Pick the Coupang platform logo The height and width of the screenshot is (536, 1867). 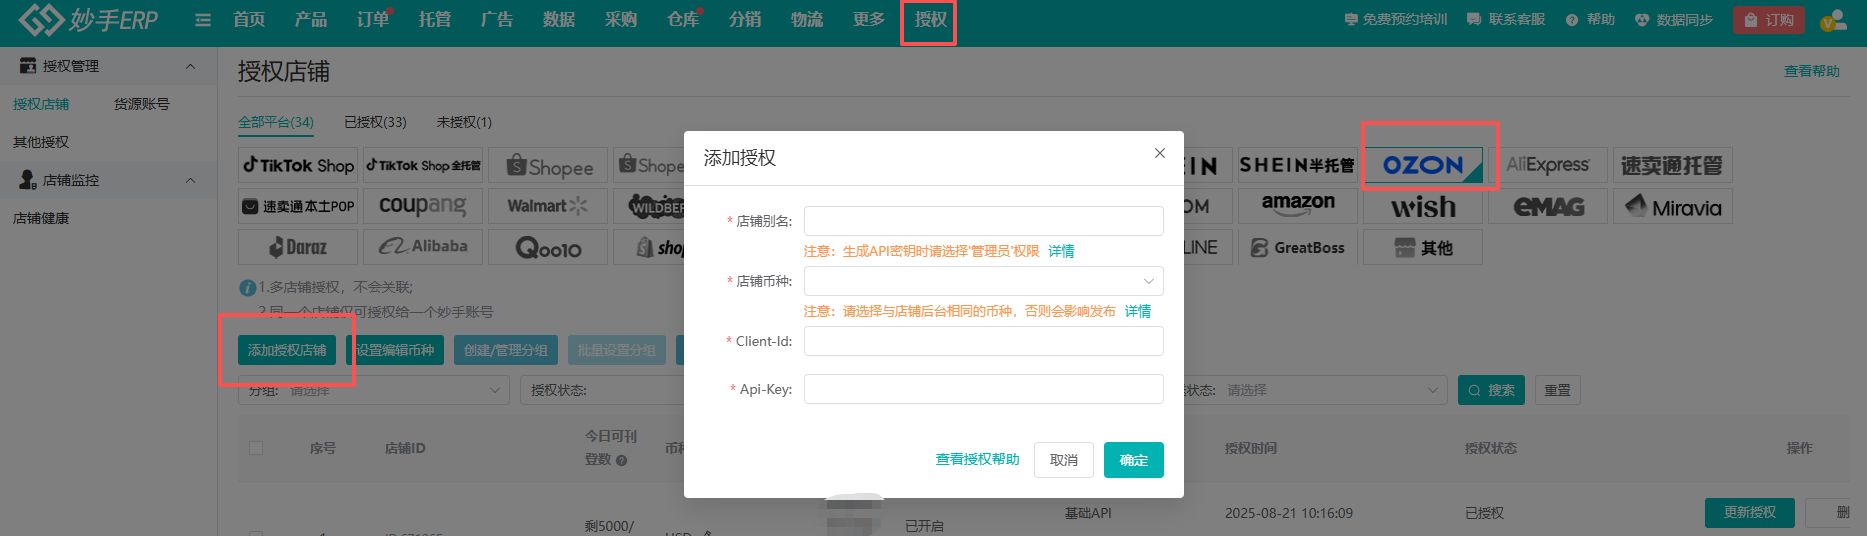click(422, 206)
